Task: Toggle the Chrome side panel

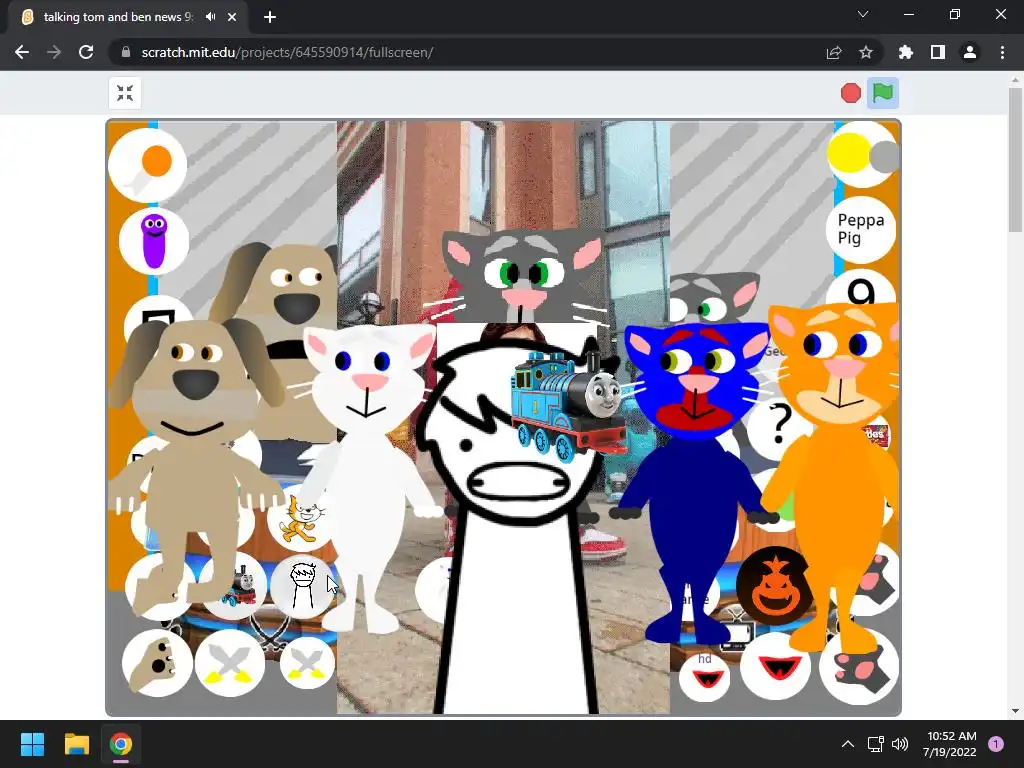Action: coord(938,52)
